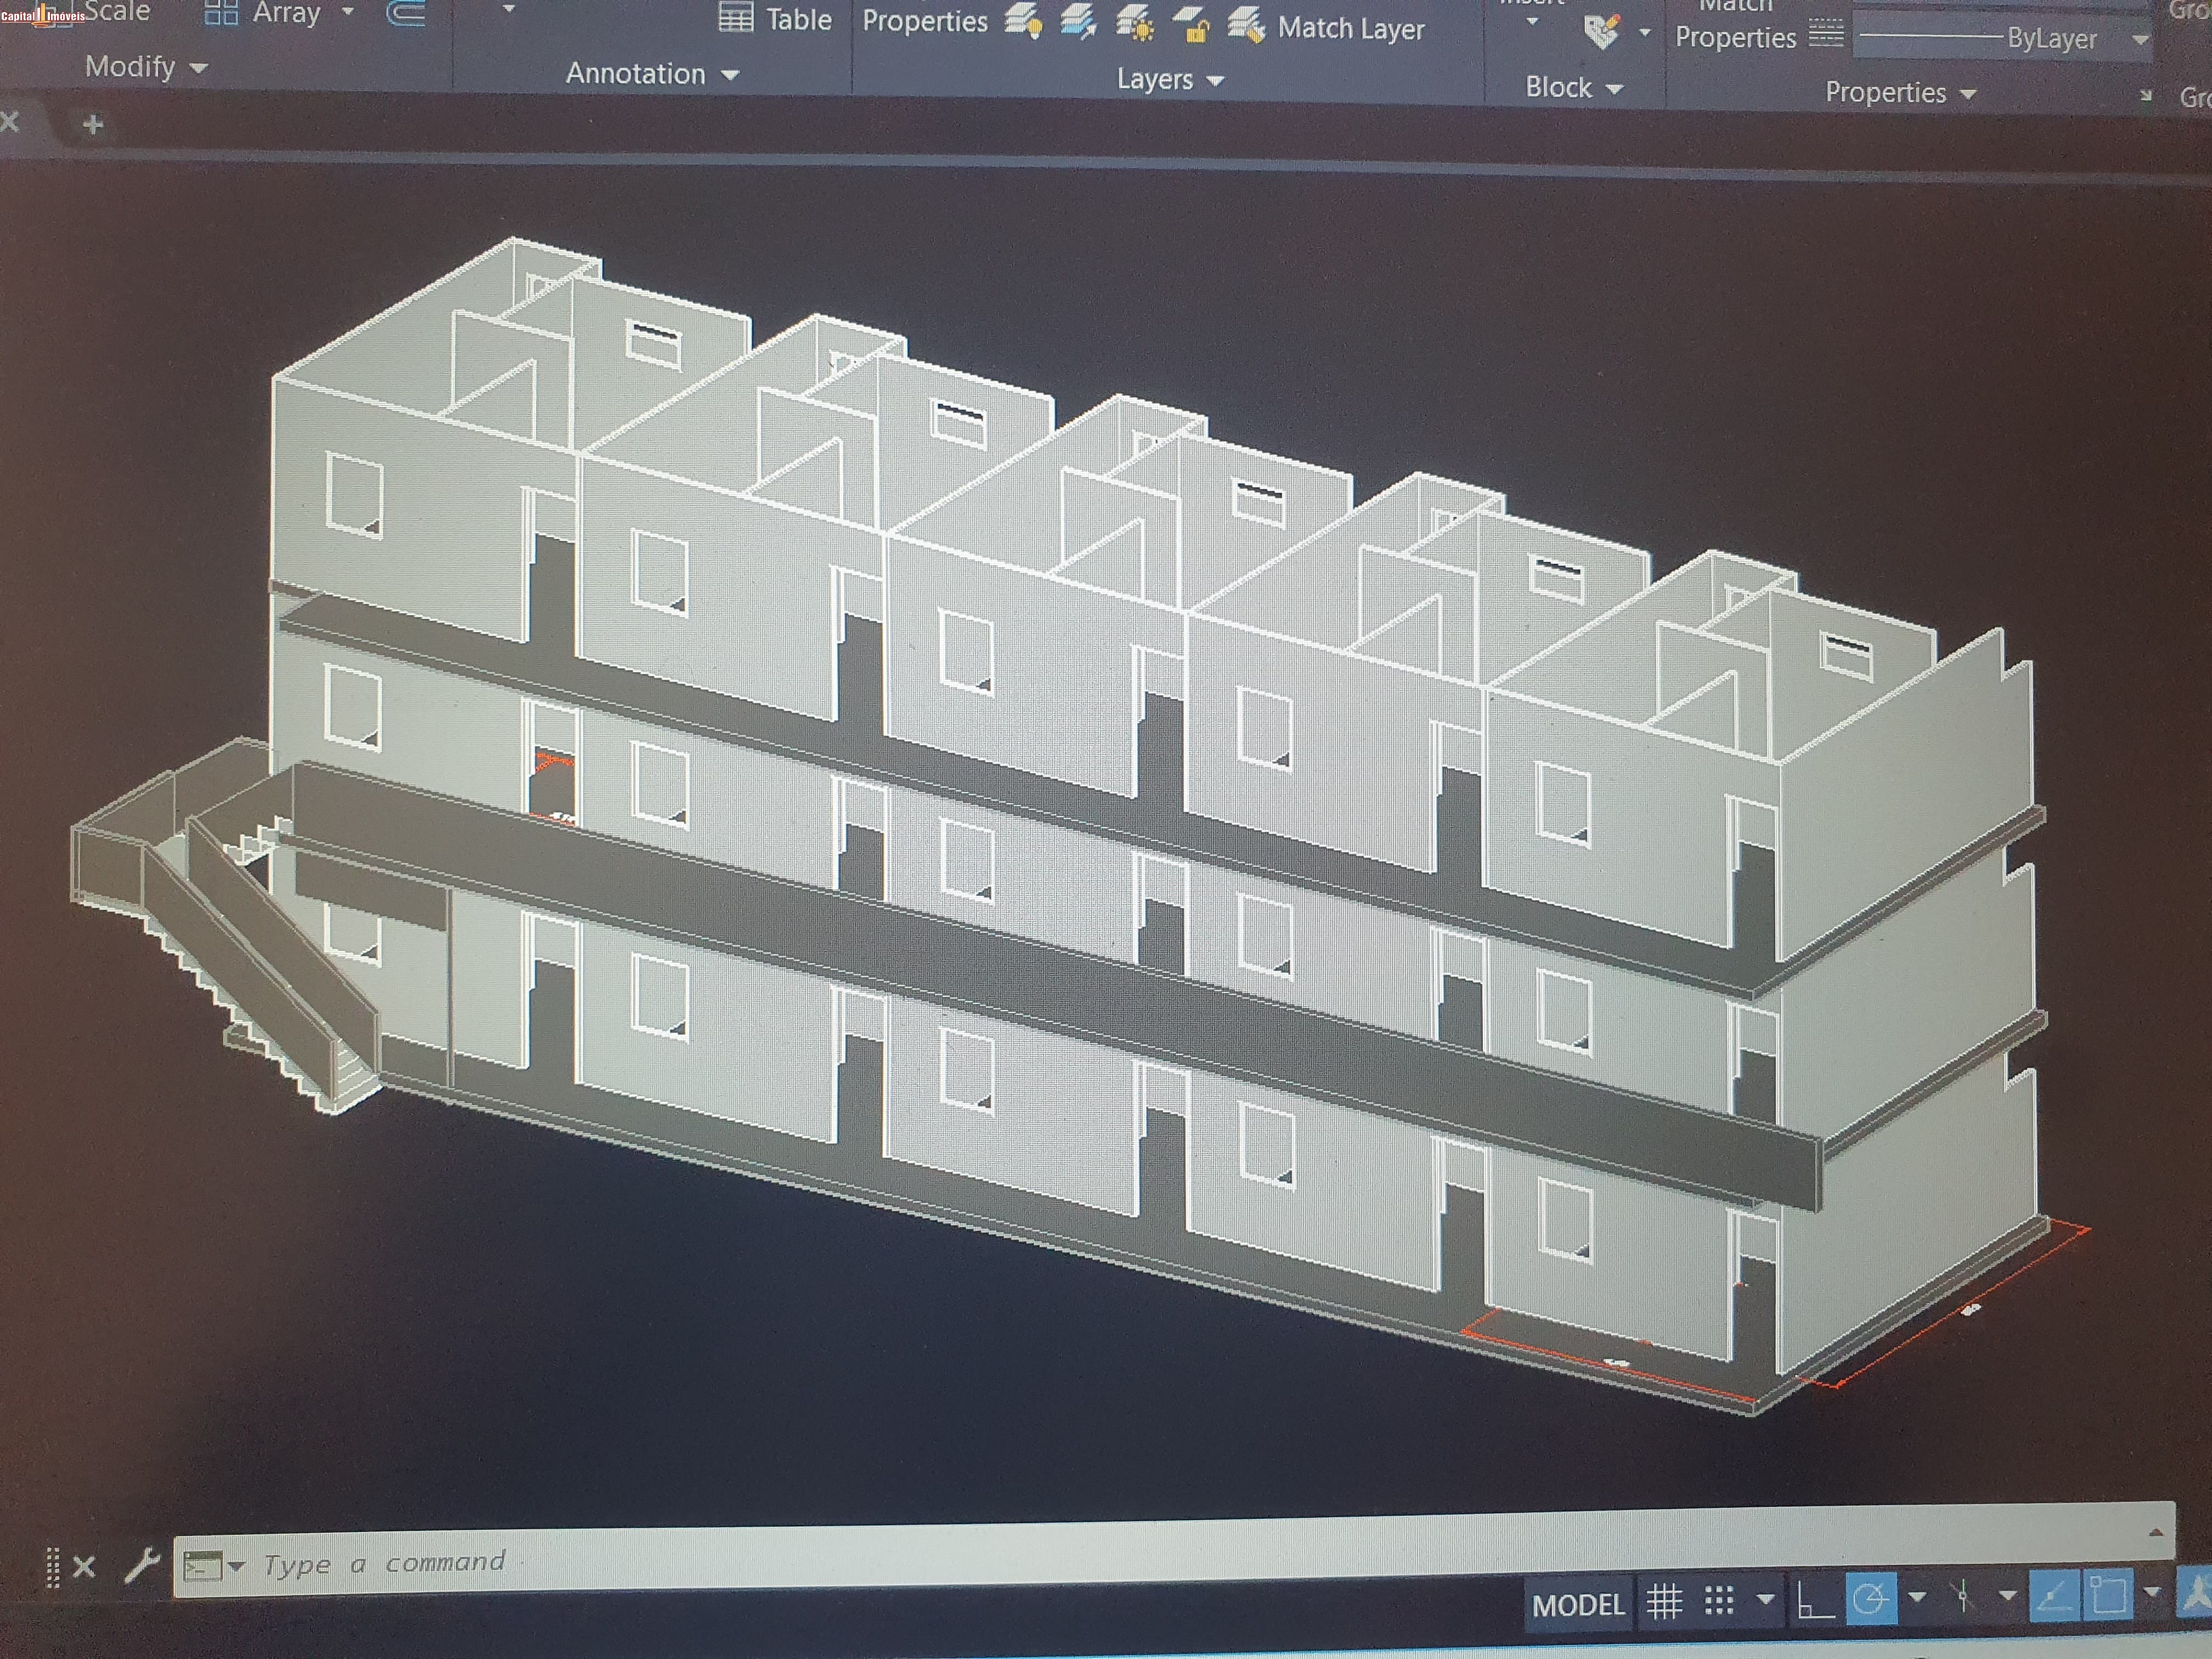This screenshot has height=1659, width=2212.
Task: Toggle snap mode dotted grid
Action: point(1719,1602)
